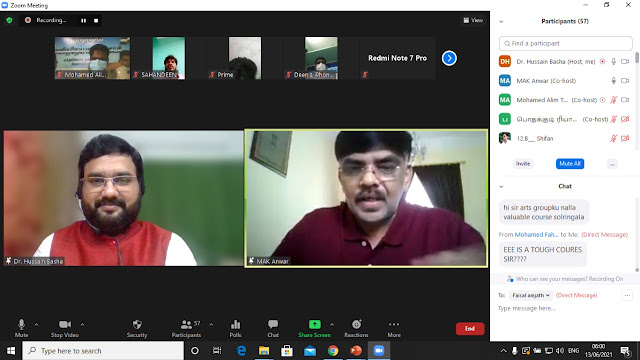Select the Redmi Note 7 Pro tile

[x=397, y=58]
